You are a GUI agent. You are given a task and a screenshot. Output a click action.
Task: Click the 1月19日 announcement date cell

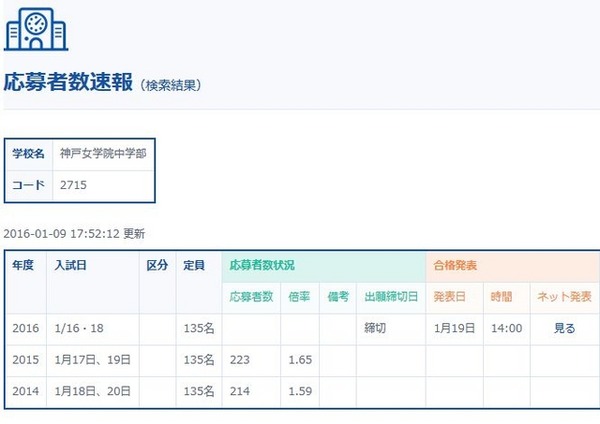point(455,328)
